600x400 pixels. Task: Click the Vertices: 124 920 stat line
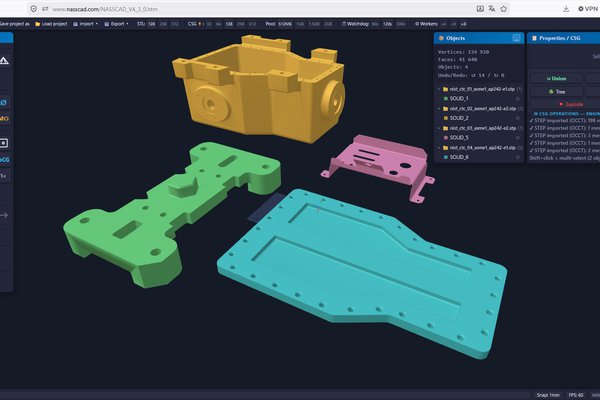(463, 52)
